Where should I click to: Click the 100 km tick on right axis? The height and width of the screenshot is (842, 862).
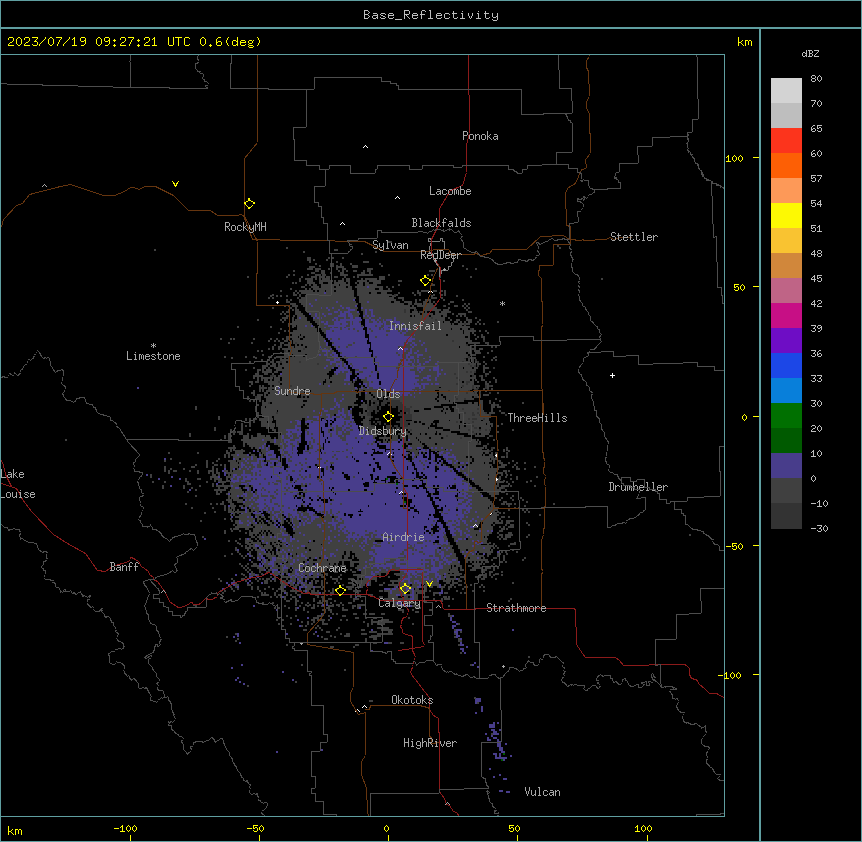pos(734,158)
